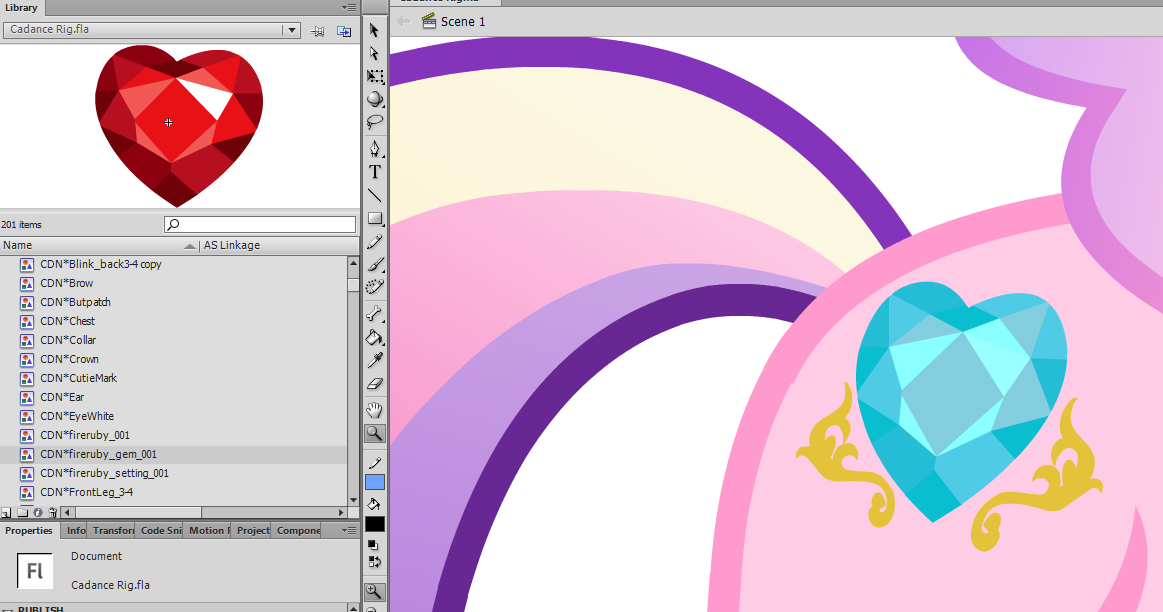The image size is (1163, 612).
Task: Open the Info tab
Action: pos(76,531)
